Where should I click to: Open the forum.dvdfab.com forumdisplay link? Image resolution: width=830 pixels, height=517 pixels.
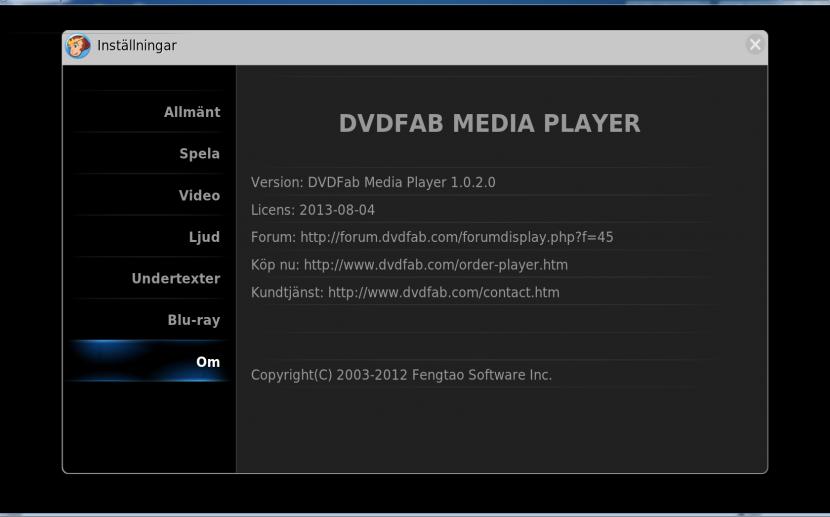coord(457,237)
